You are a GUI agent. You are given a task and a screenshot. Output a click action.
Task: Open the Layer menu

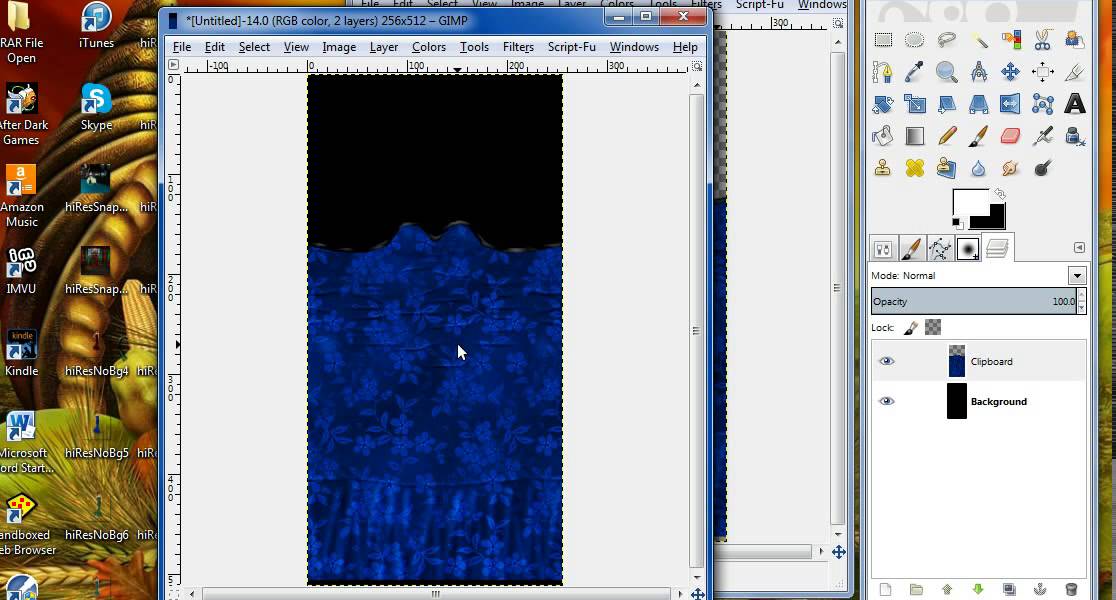coord(384,47)
